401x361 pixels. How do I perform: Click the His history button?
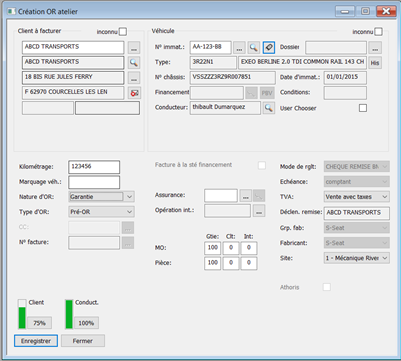tap(375, 63)
